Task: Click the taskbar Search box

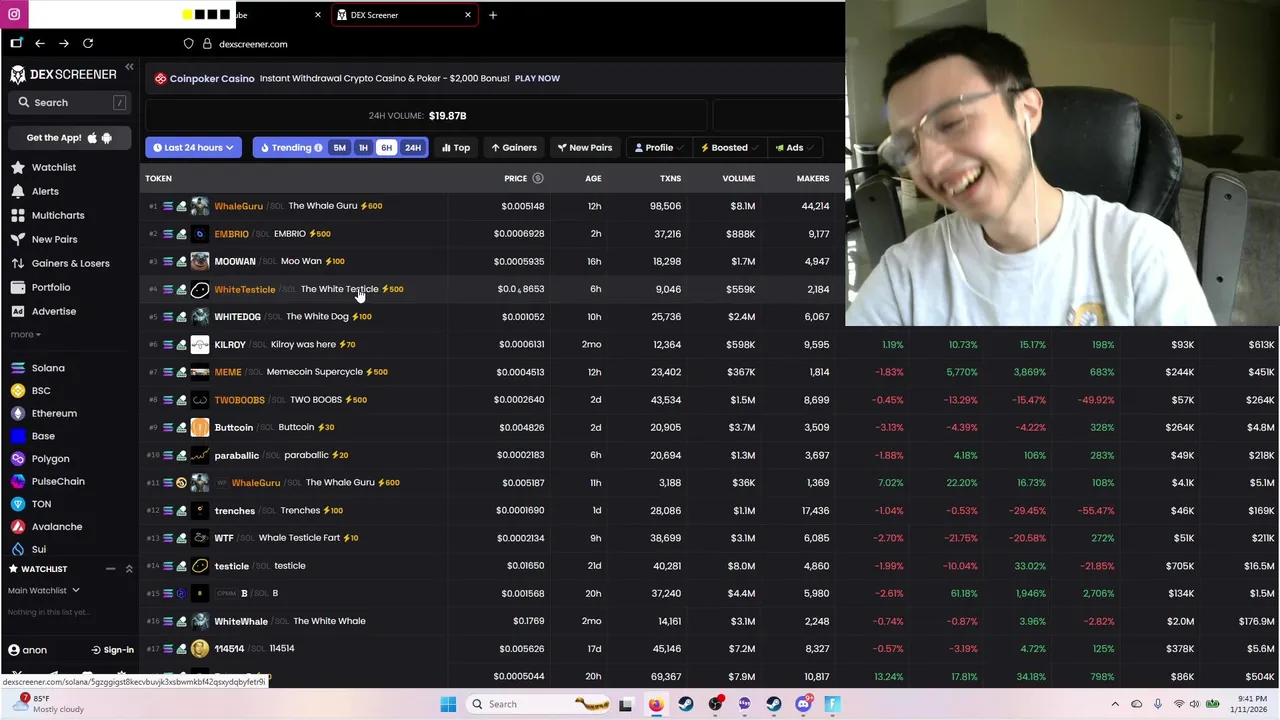Action: (x=540, y=704)
